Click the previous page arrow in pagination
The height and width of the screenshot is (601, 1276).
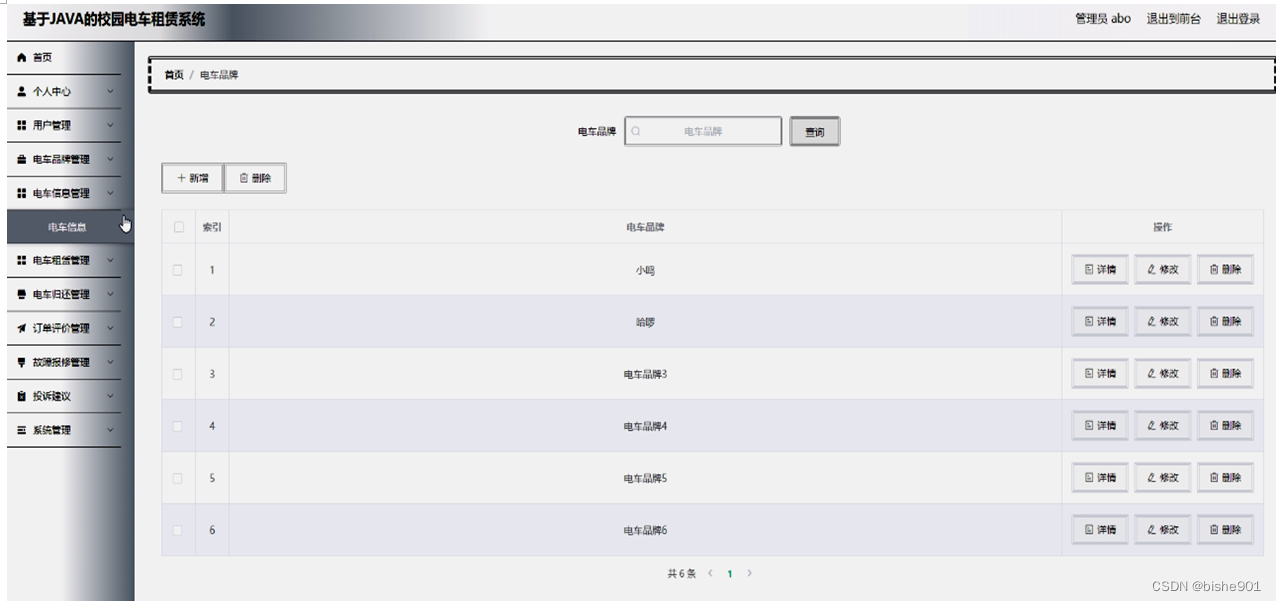pyautogui.click(x=711, y=573)
